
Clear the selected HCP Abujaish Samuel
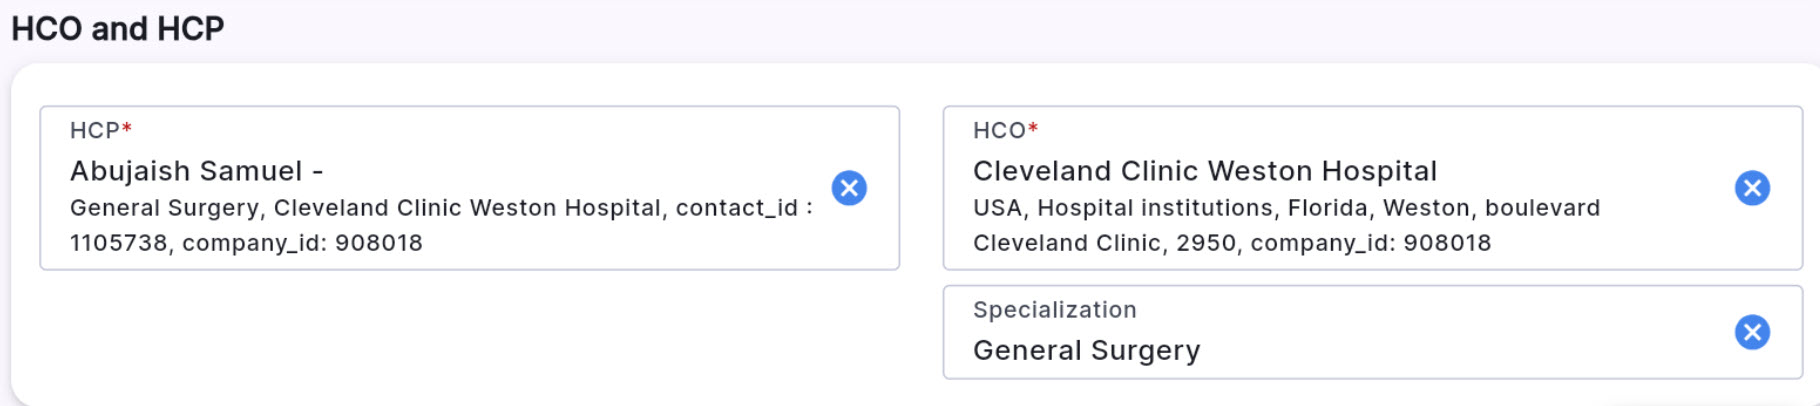point(849,188)
